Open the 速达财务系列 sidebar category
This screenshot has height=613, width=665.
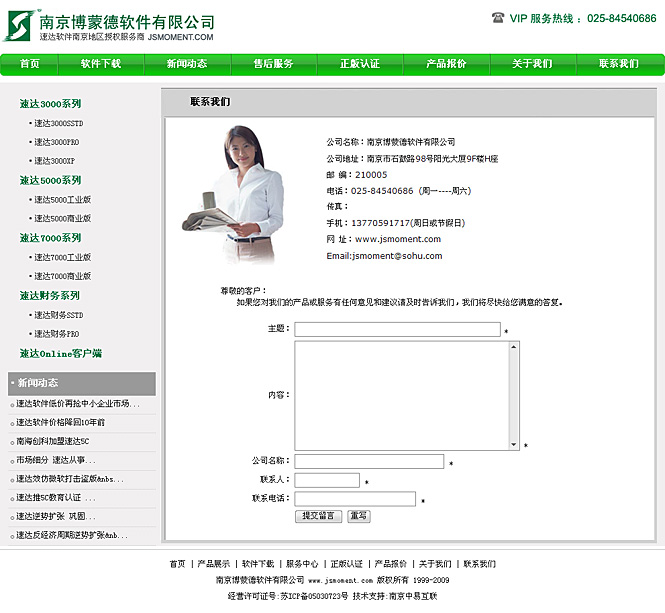(49, 296)
